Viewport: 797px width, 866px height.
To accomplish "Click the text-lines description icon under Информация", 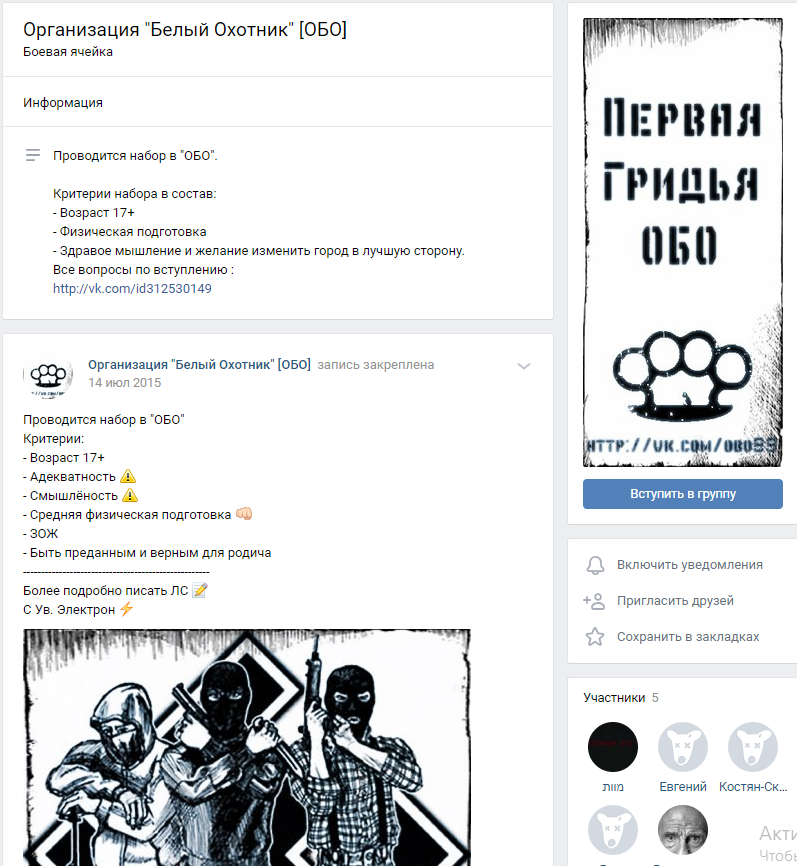I will pos(33,155).
